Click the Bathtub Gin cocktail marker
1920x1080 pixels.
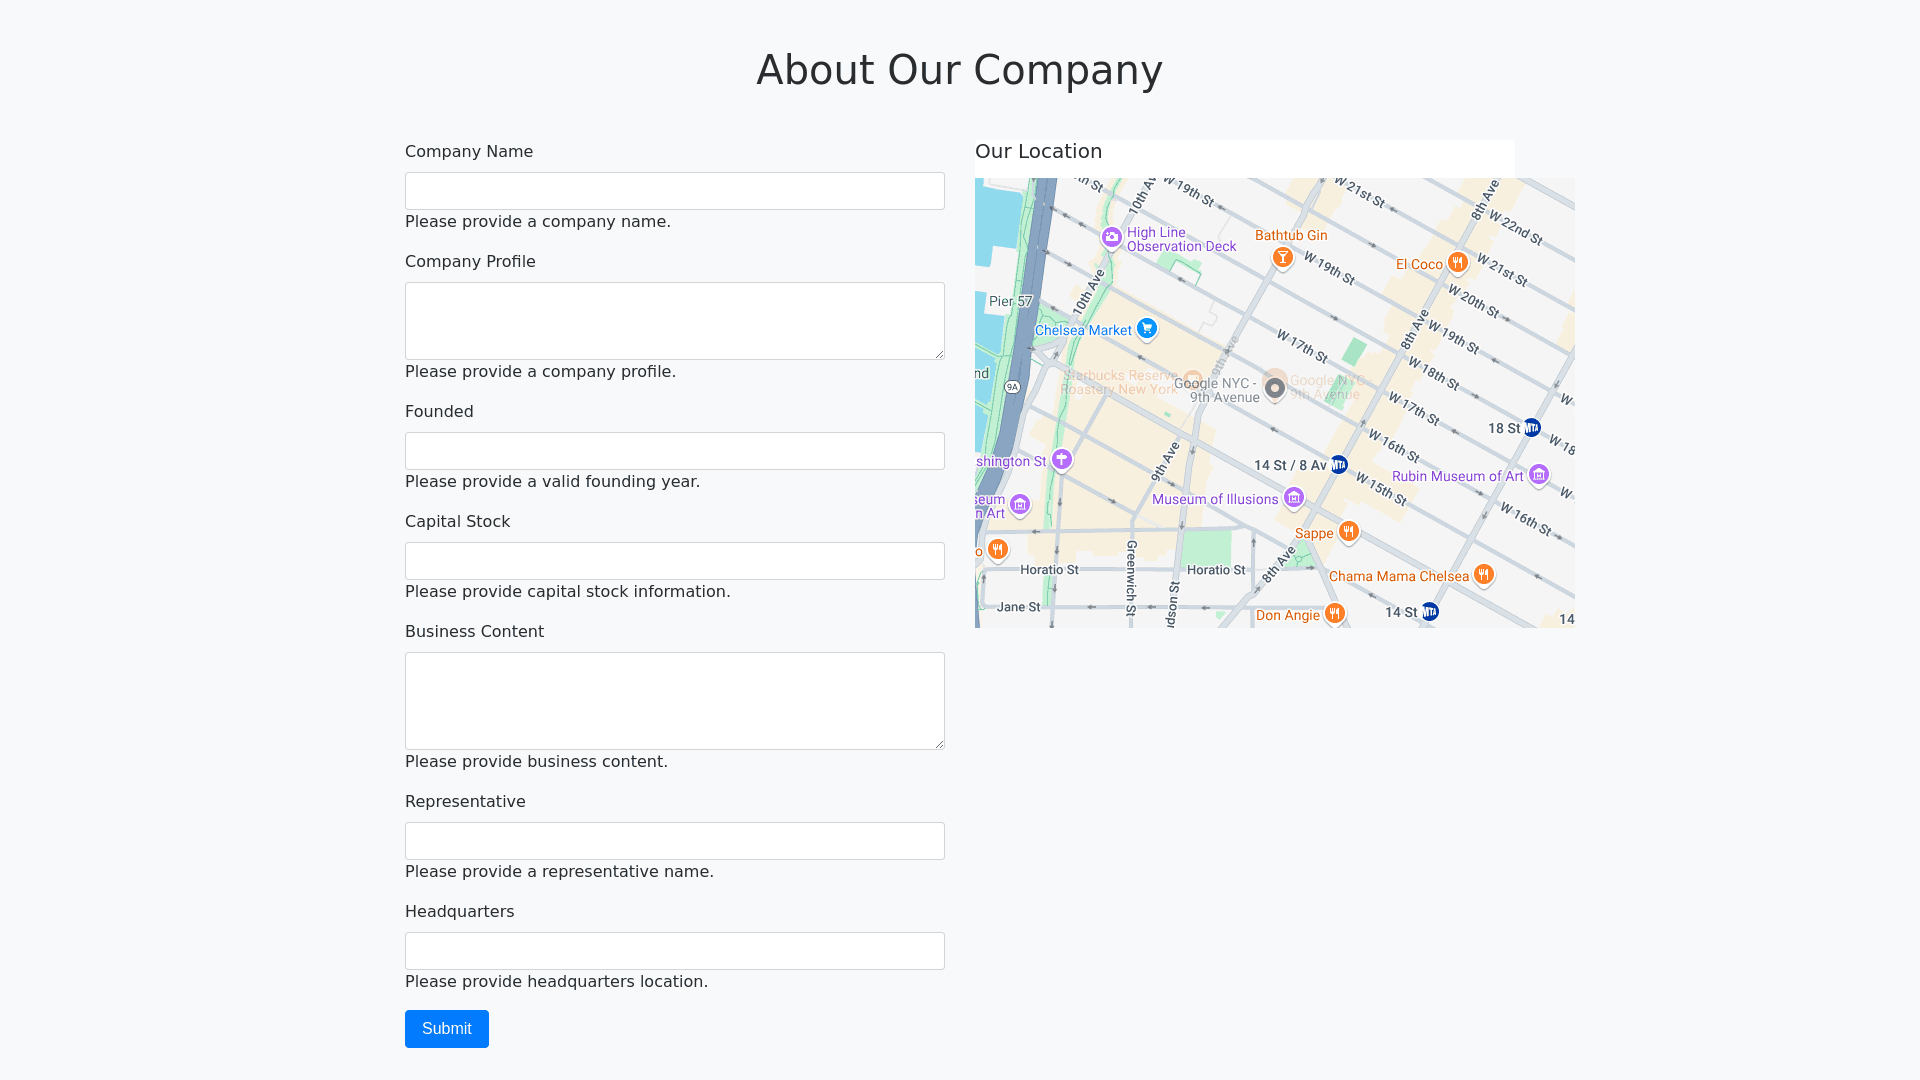tap(1282, 258)
